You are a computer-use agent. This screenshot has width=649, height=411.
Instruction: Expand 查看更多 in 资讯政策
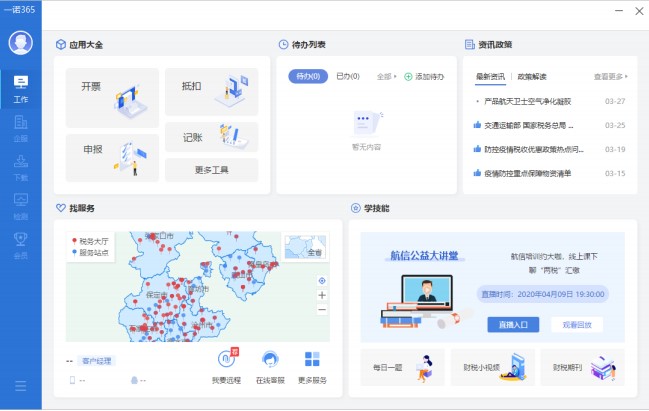pyautogui.click(x=611, y=76)
